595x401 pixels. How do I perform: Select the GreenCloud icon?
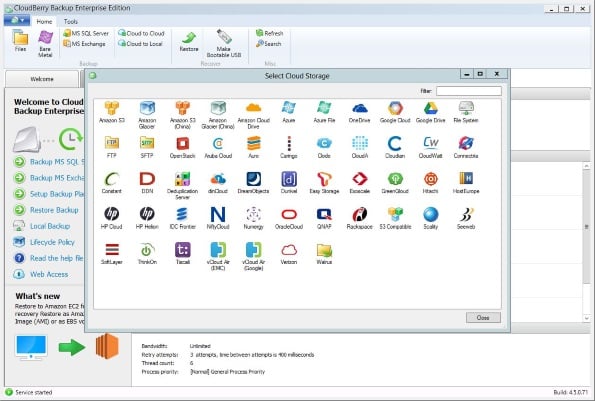[x=395, y=182]
